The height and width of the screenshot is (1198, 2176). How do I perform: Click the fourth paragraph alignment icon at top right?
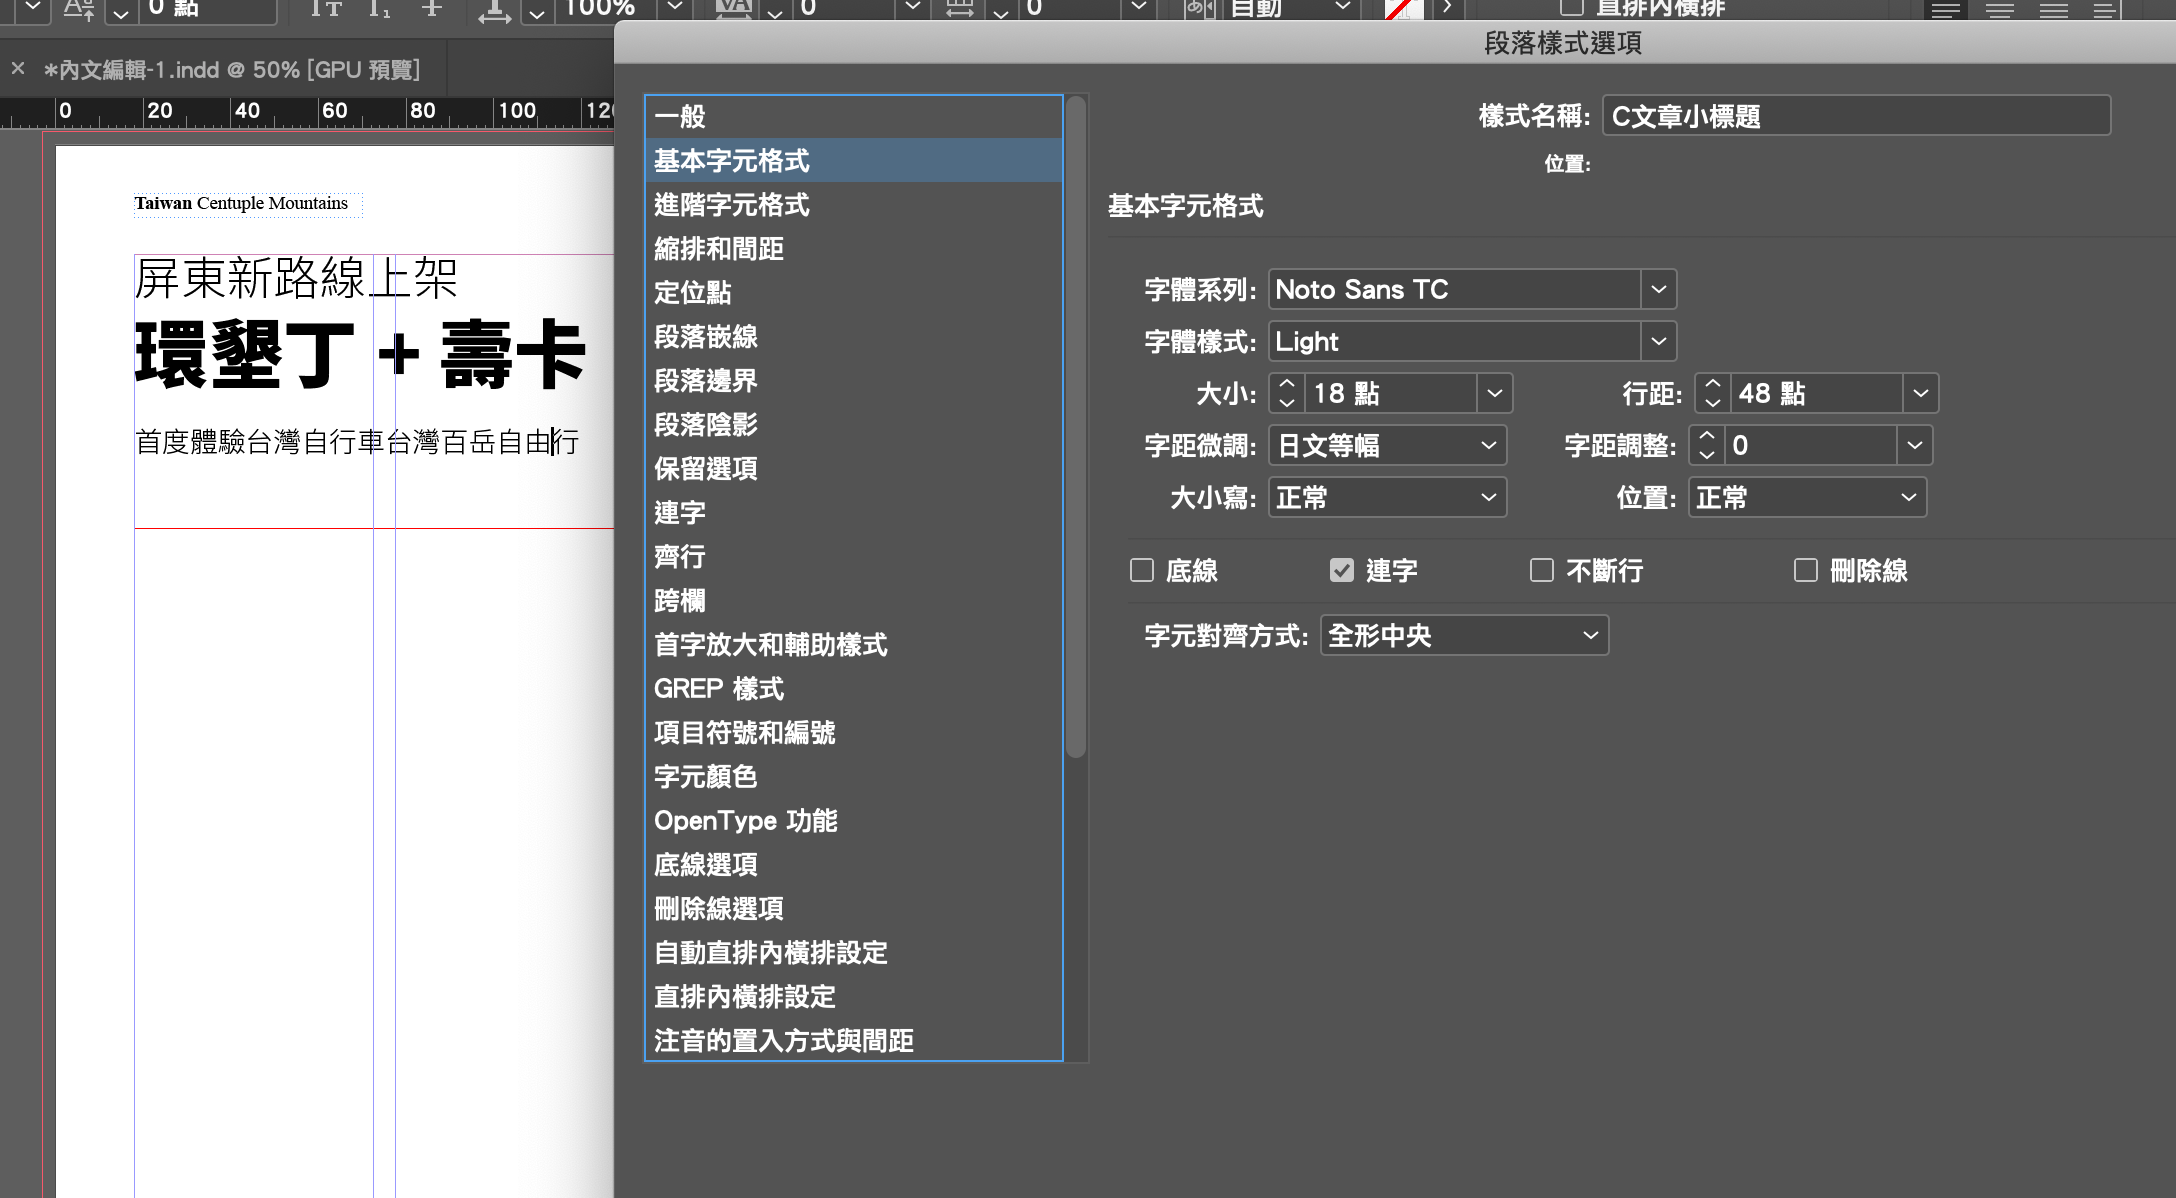click(x=2104, y=11)
